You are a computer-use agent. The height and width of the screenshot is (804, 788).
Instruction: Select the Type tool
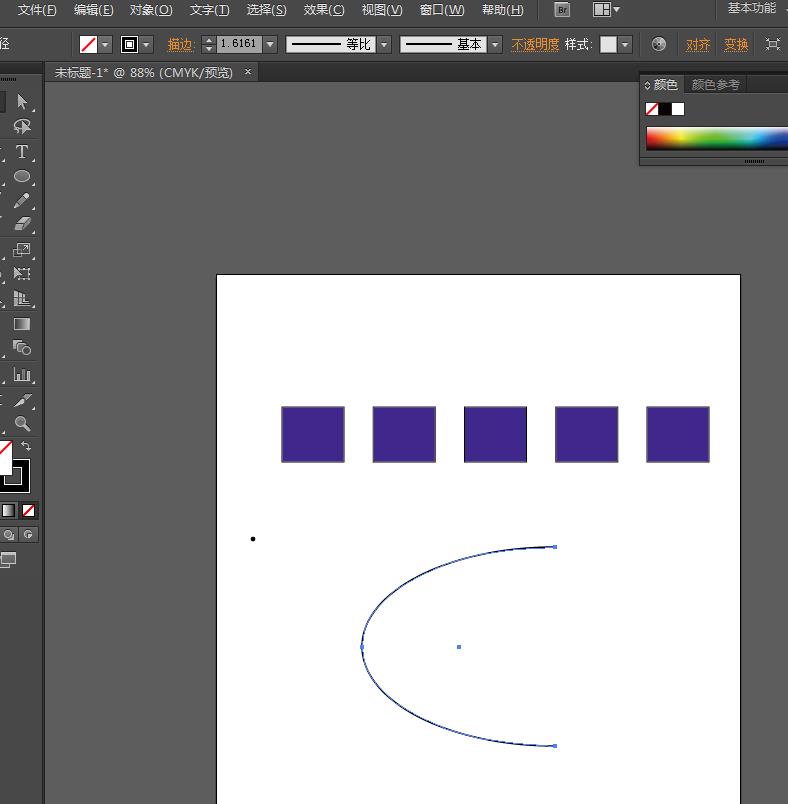click(22, 152)
